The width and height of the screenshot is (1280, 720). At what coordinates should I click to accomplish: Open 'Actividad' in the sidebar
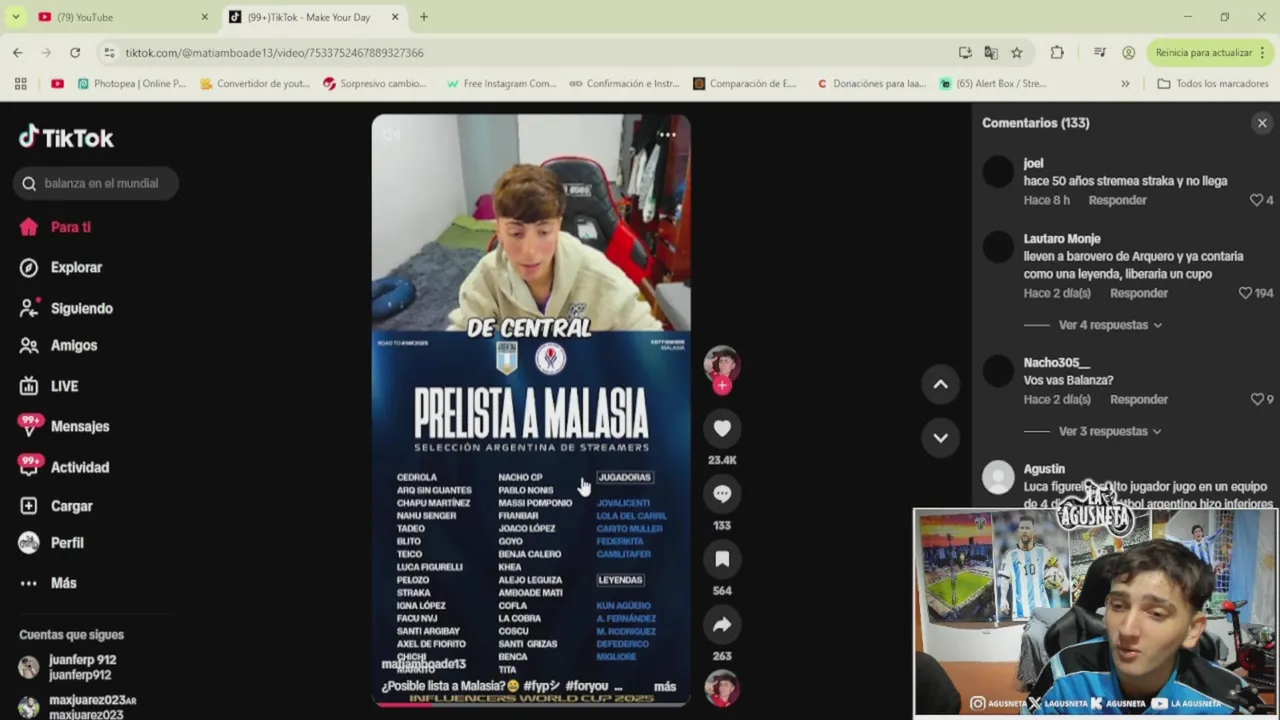pos(80,467)
